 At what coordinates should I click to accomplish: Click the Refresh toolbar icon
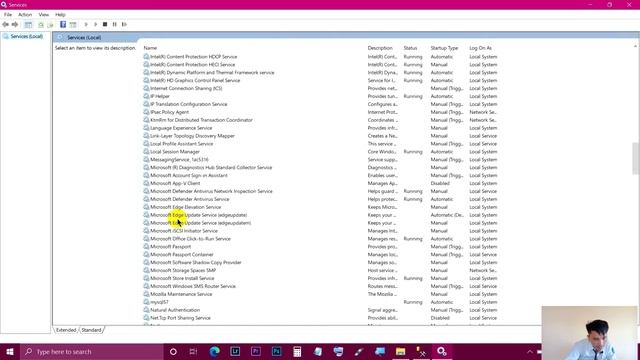(x=41, y=24)
